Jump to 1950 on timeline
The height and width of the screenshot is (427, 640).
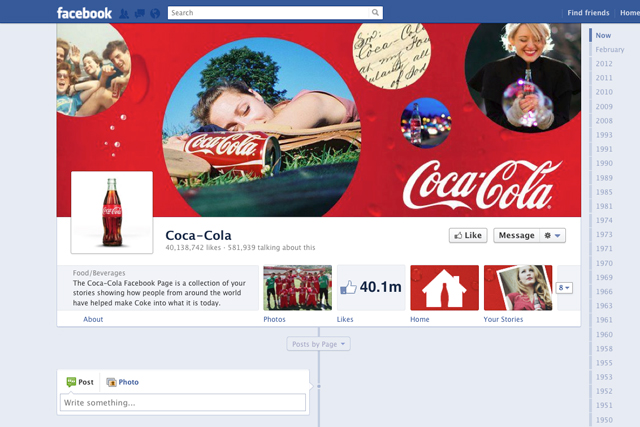(604, 420)
